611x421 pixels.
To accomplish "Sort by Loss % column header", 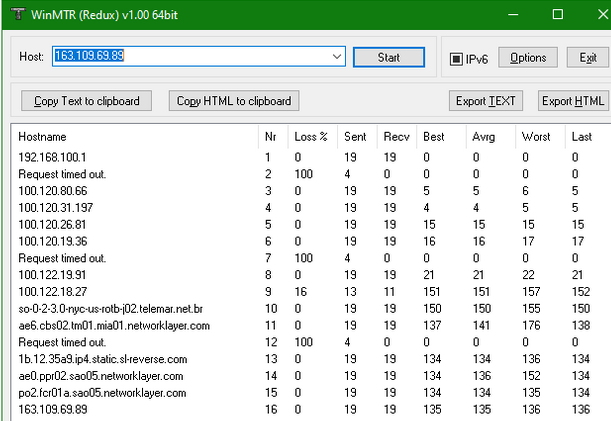I will pyautogui.click(x=313, y=137).
